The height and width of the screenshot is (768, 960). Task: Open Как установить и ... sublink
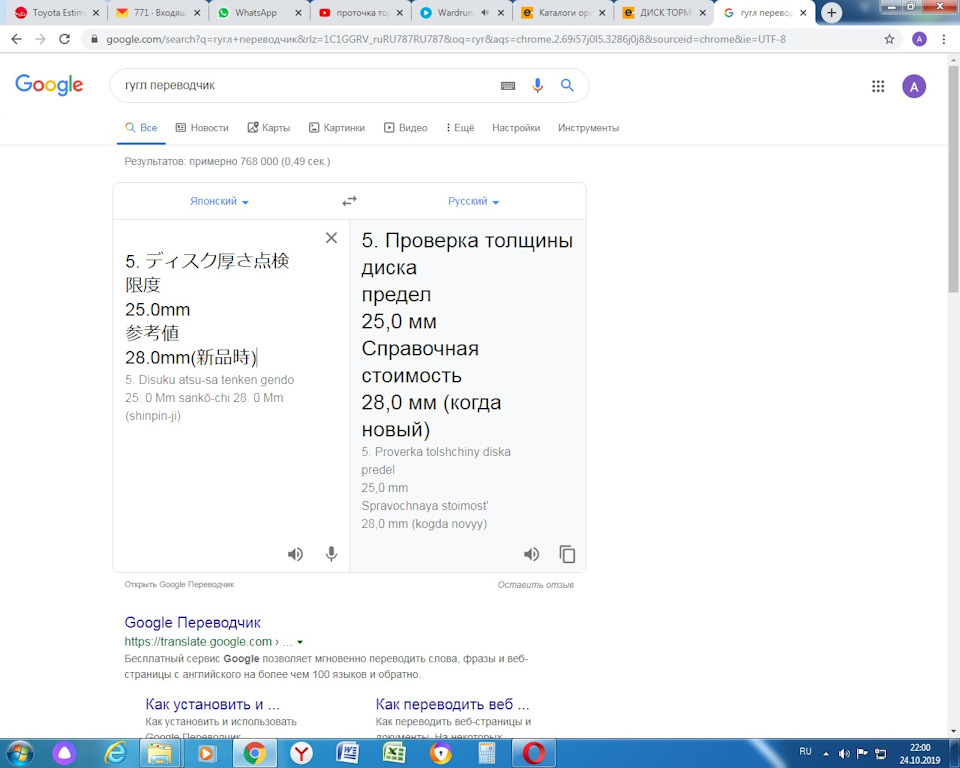212,704
